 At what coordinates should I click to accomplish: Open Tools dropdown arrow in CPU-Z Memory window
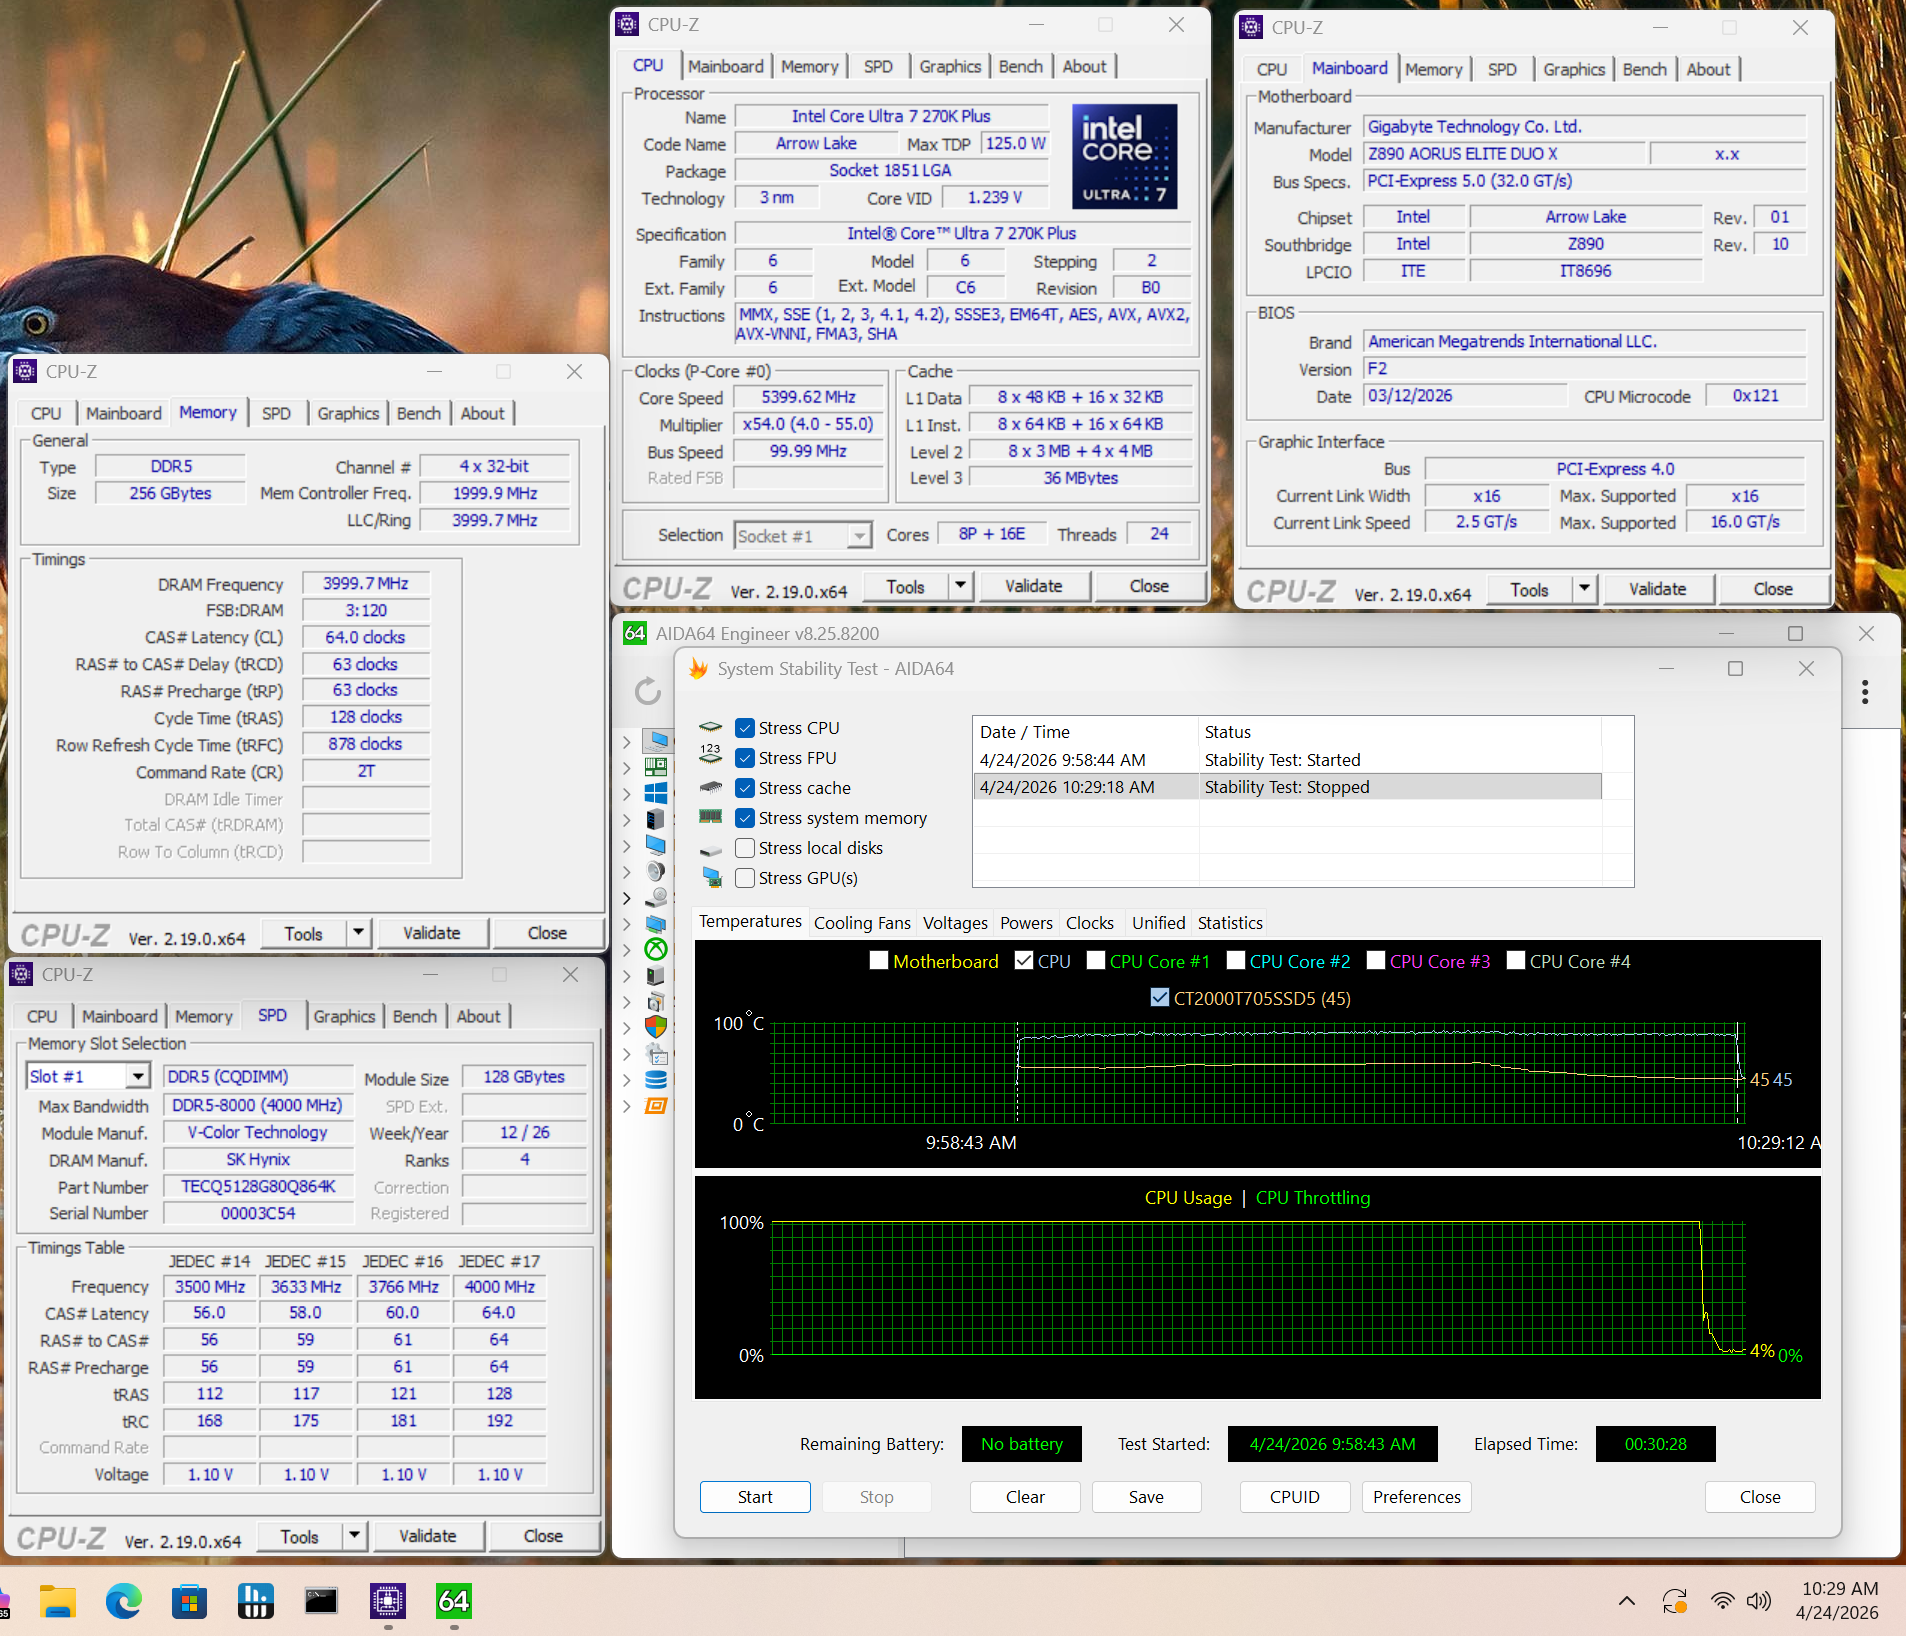click(x=359, y=933)
